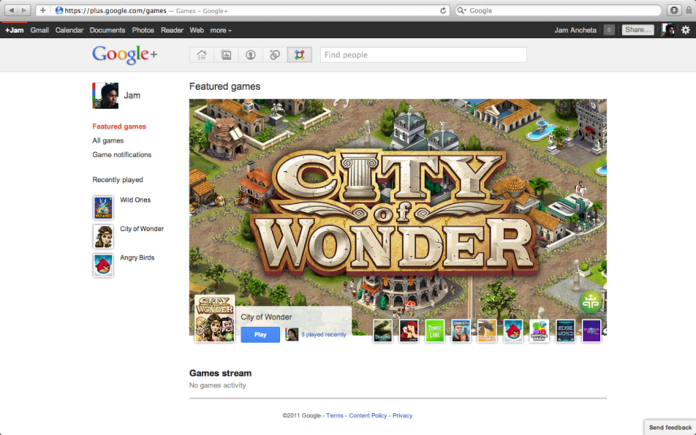Select the purple Bejeweled game thumbnail

(x=592, y=331)
